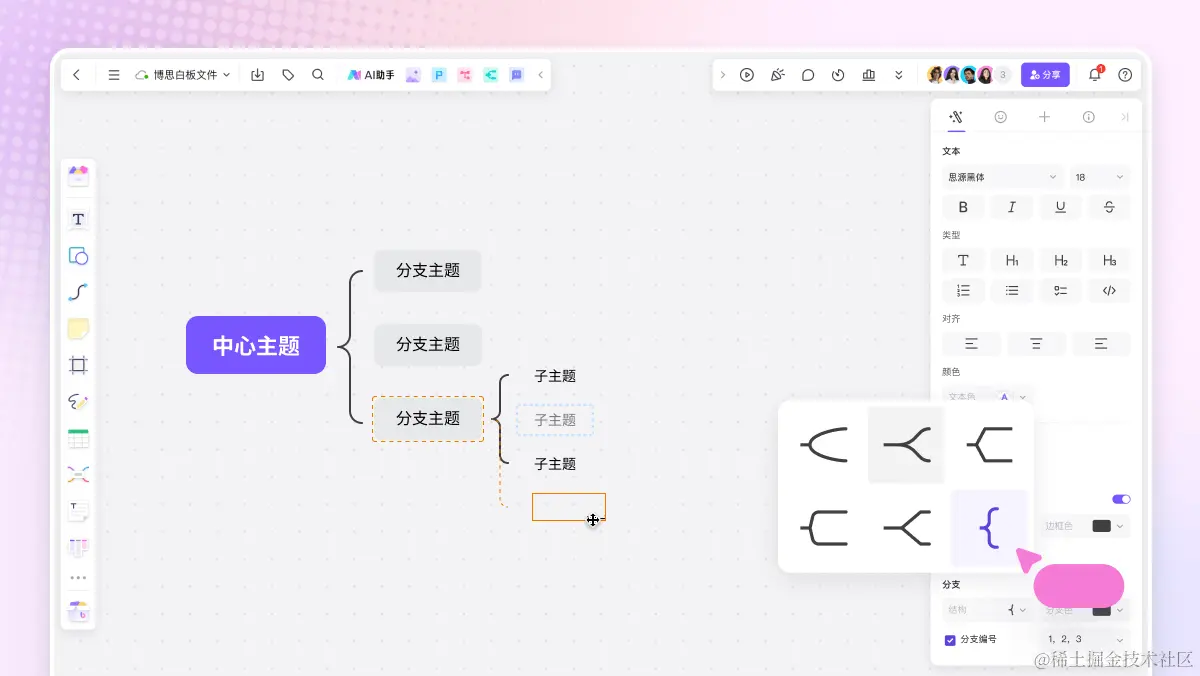Turn off the border toggle switch
The image size is (1200, 676).
[1120, 499]
